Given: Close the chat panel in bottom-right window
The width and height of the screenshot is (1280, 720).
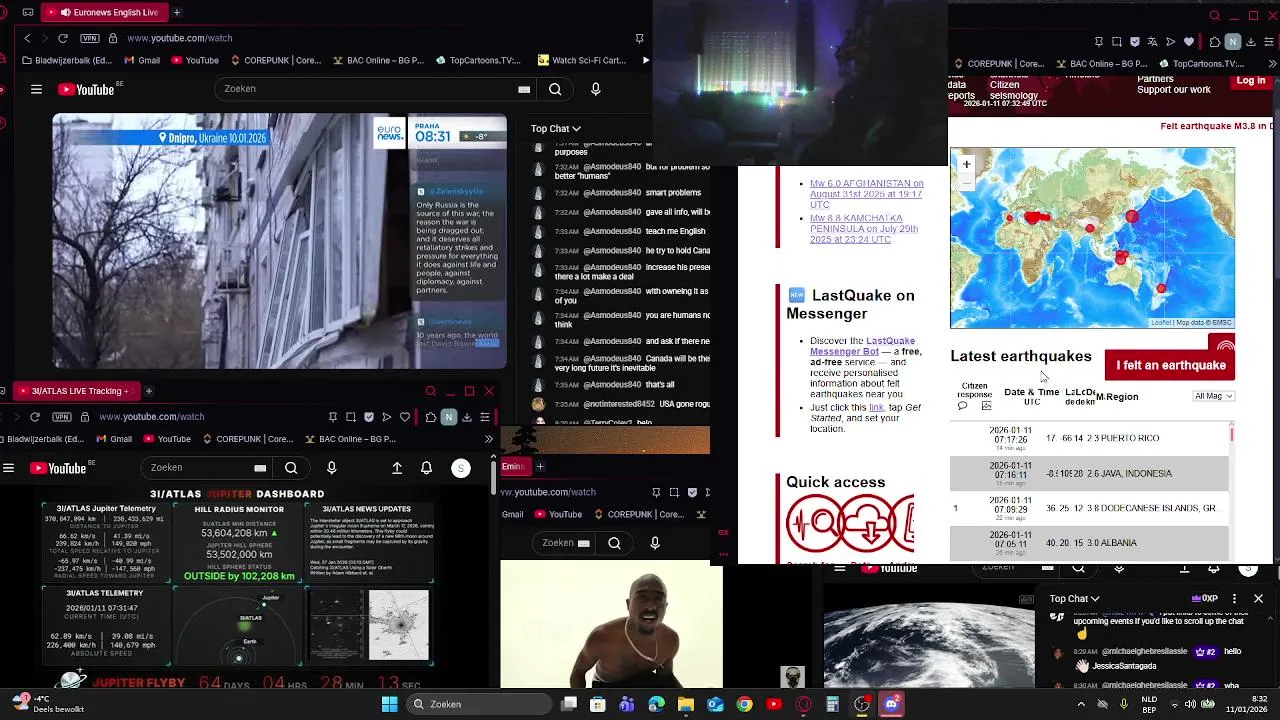Looking at the screenshot, I should click(x=1258, y=599).
